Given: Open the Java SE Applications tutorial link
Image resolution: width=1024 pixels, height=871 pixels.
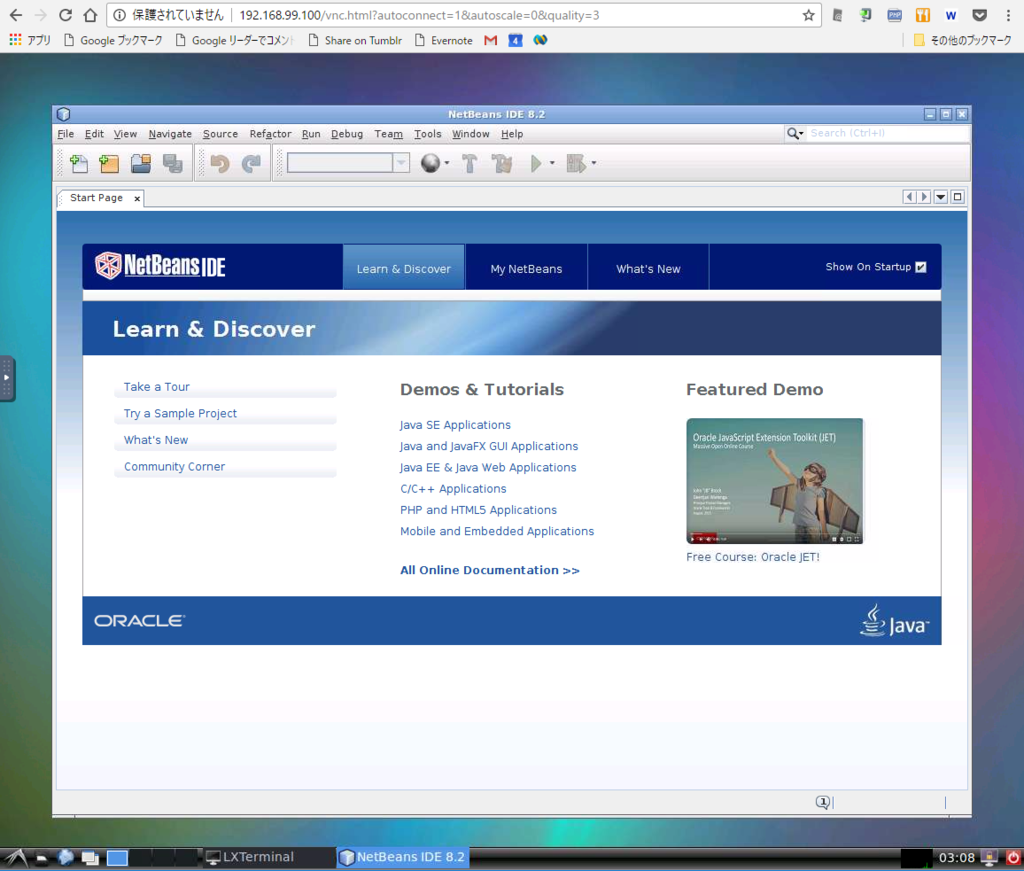Looking at the screenshot, I should [x=455, y=424].
